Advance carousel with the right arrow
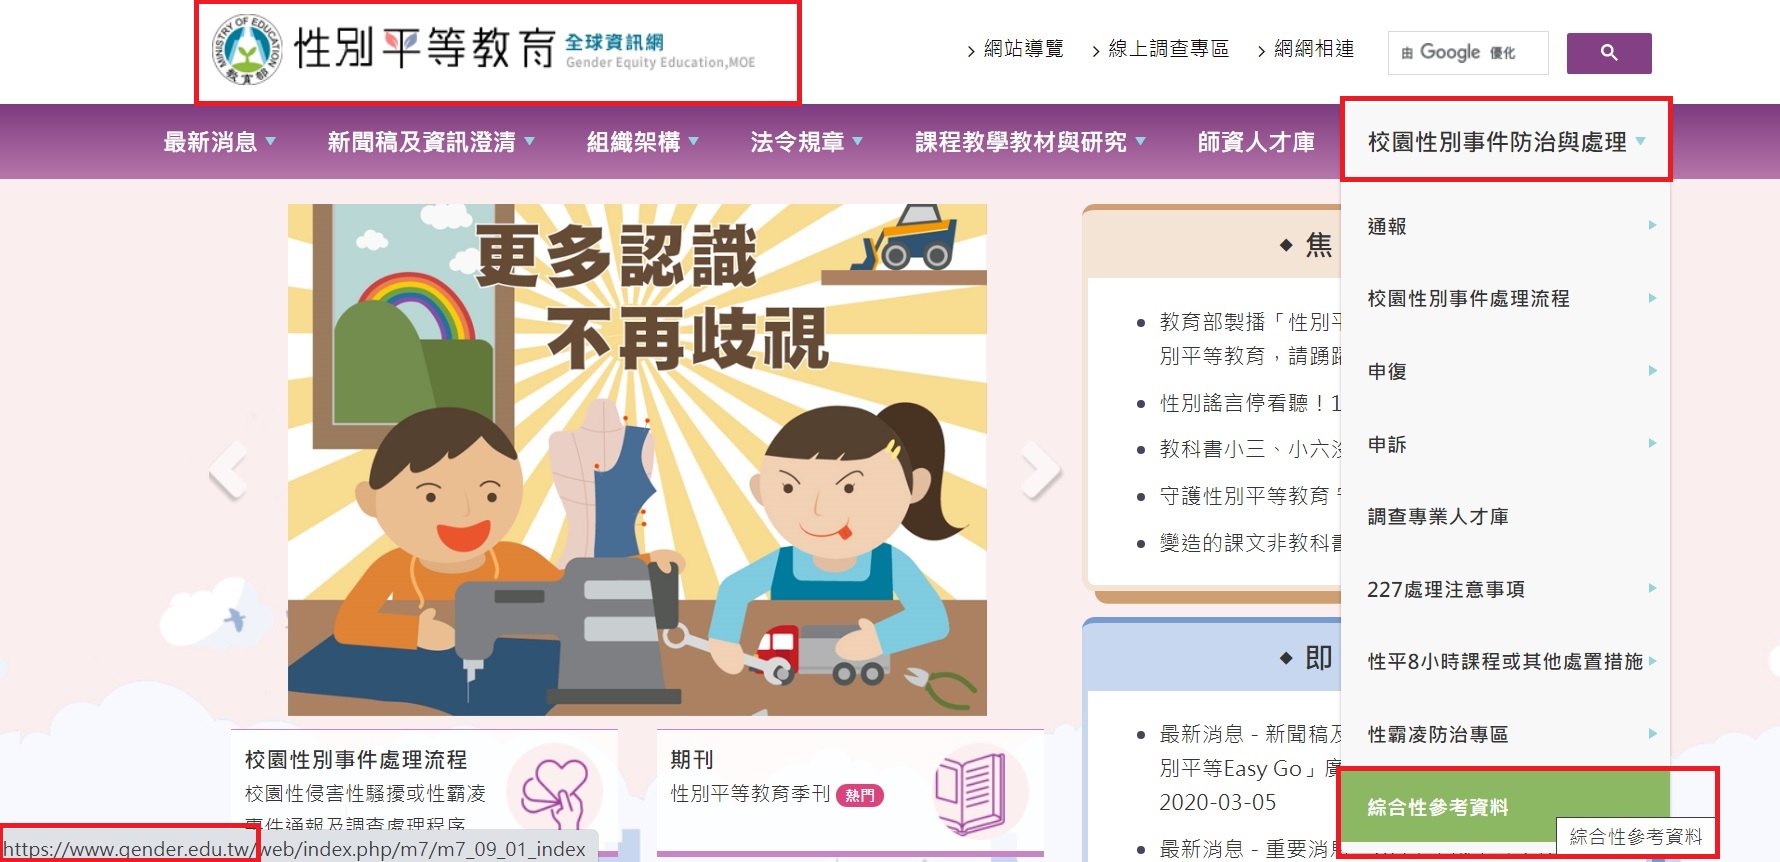This screenshot has height=862, width=1780. coord(1040,469)
